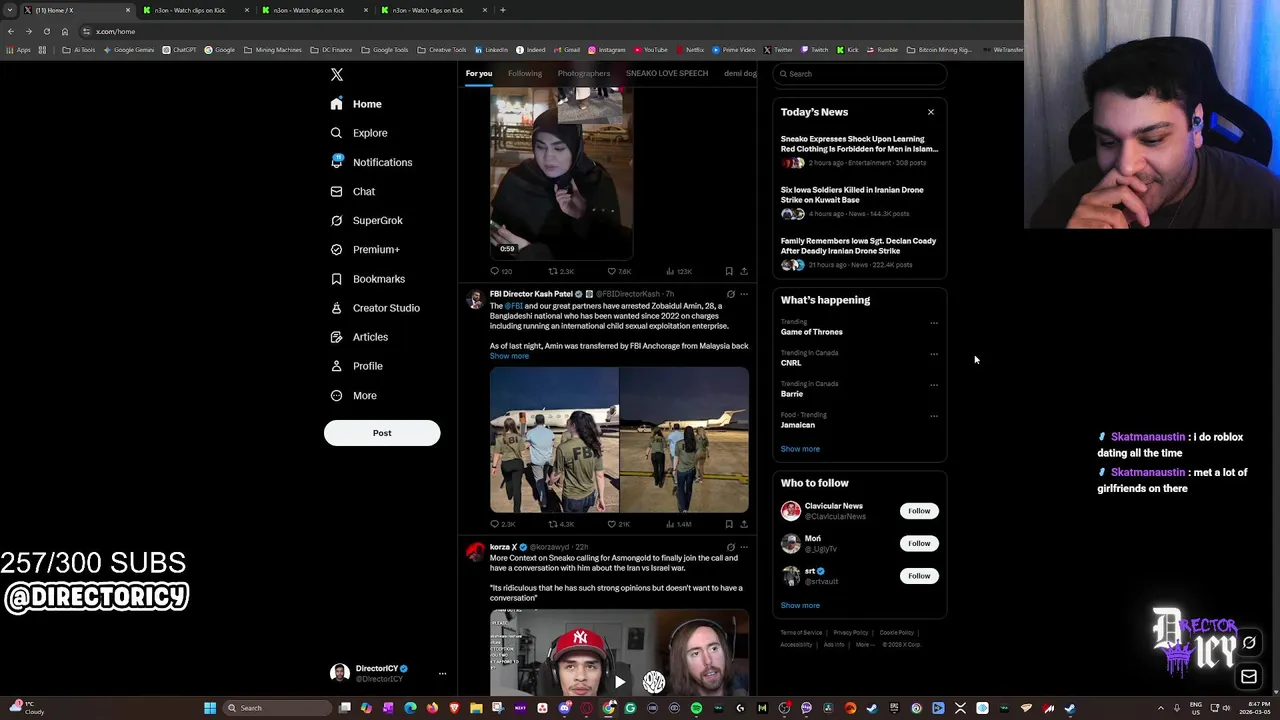Open the FBI plane photo on the left

pyautogui.click(x=554, y=440)
